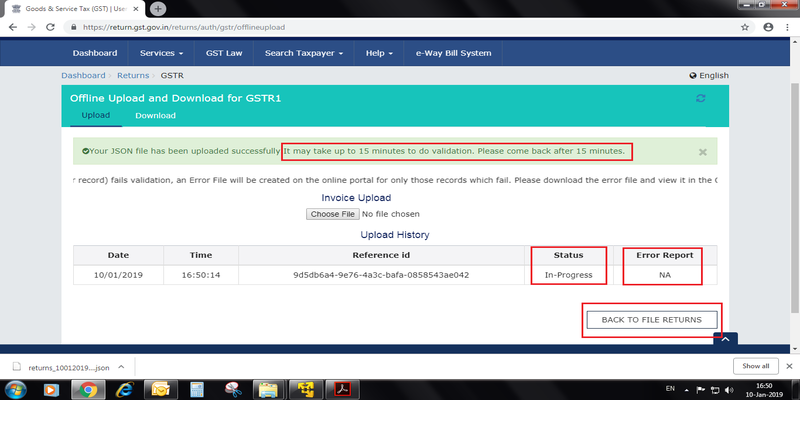
Task: Click the Action Center flag icon
Action: click(x=701, y=390)
